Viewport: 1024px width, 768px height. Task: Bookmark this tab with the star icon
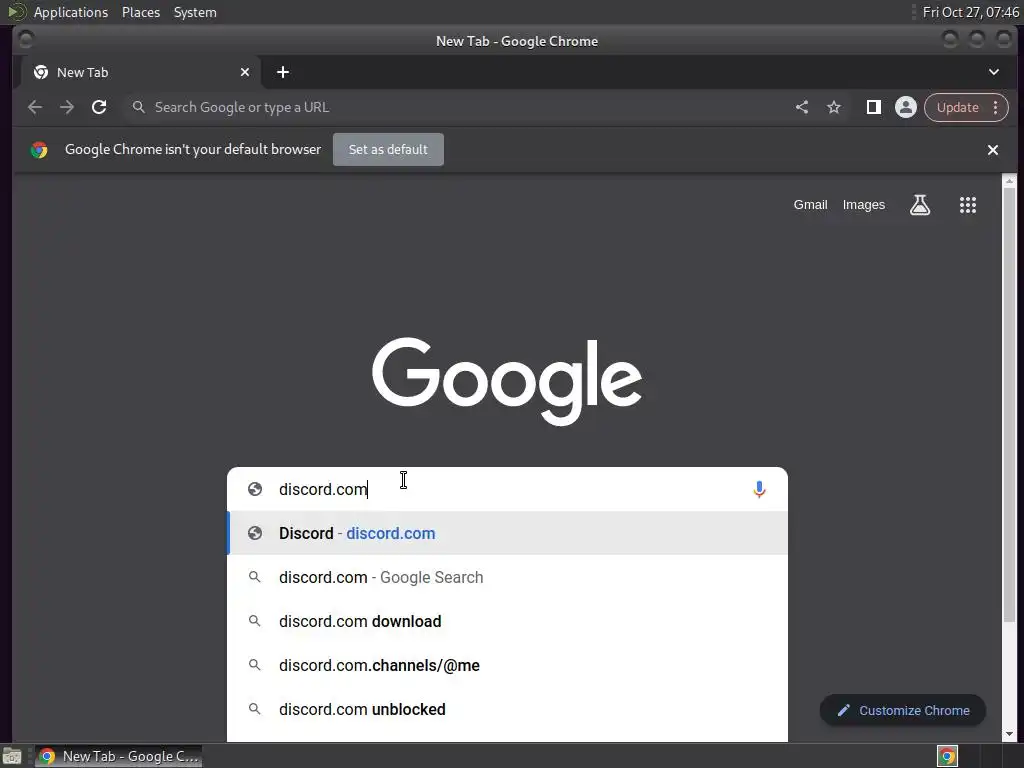(834, 107)
